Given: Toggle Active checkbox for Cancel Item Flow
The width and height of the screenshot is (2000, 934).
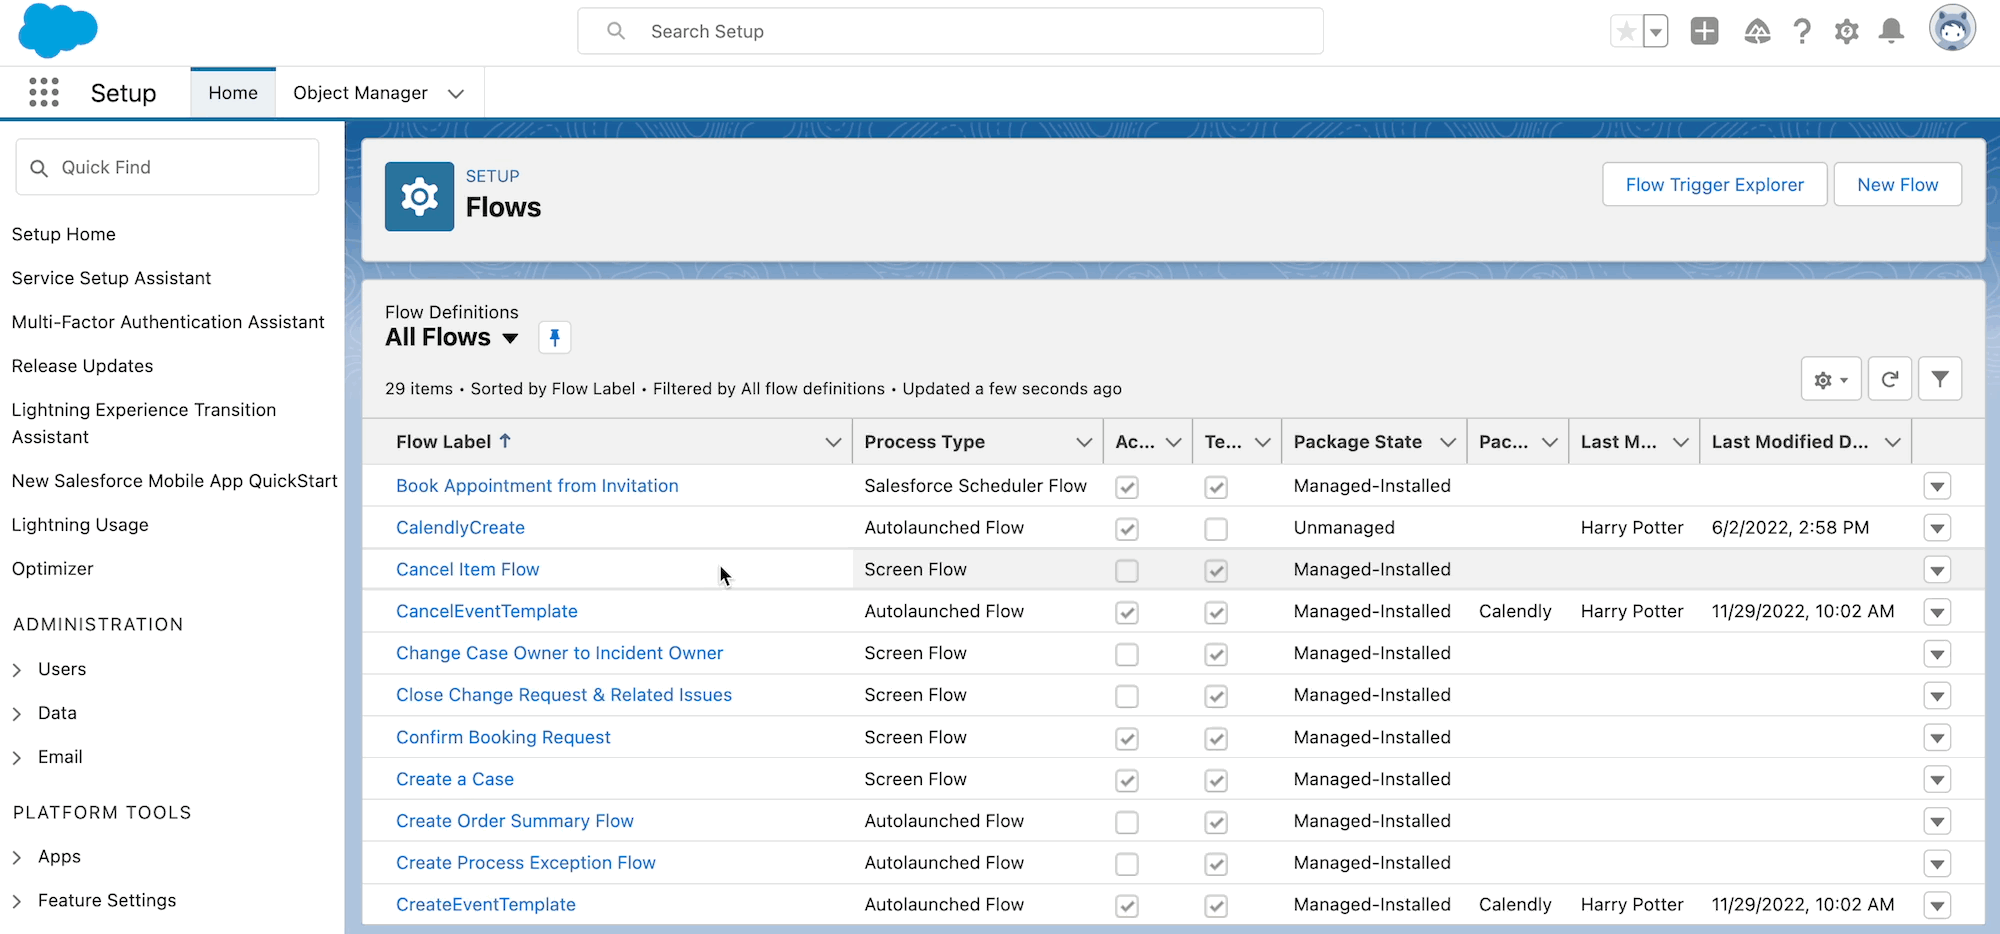Looking at the screenshot, I should tap(1127, 571).
